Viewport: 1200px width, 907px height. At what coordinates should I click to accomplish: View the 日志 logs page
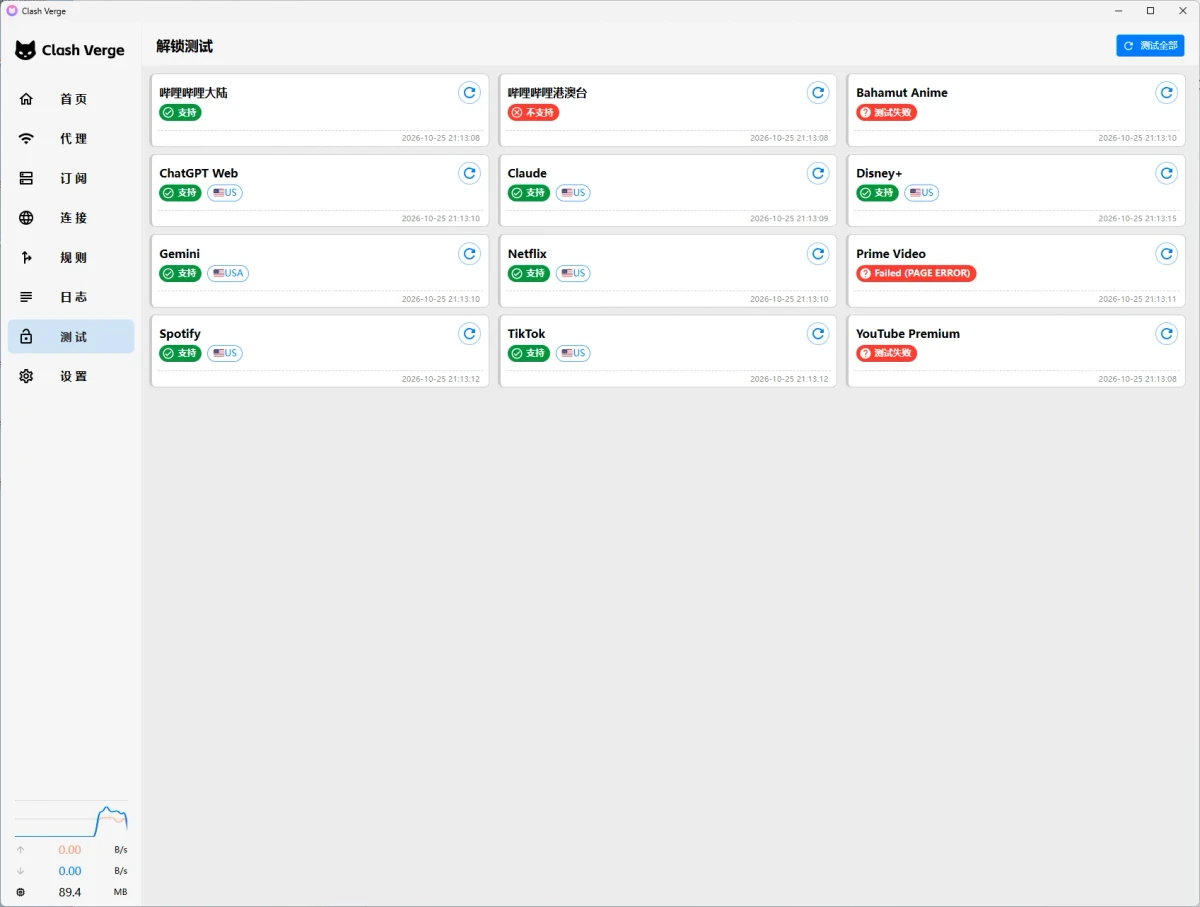71,297
